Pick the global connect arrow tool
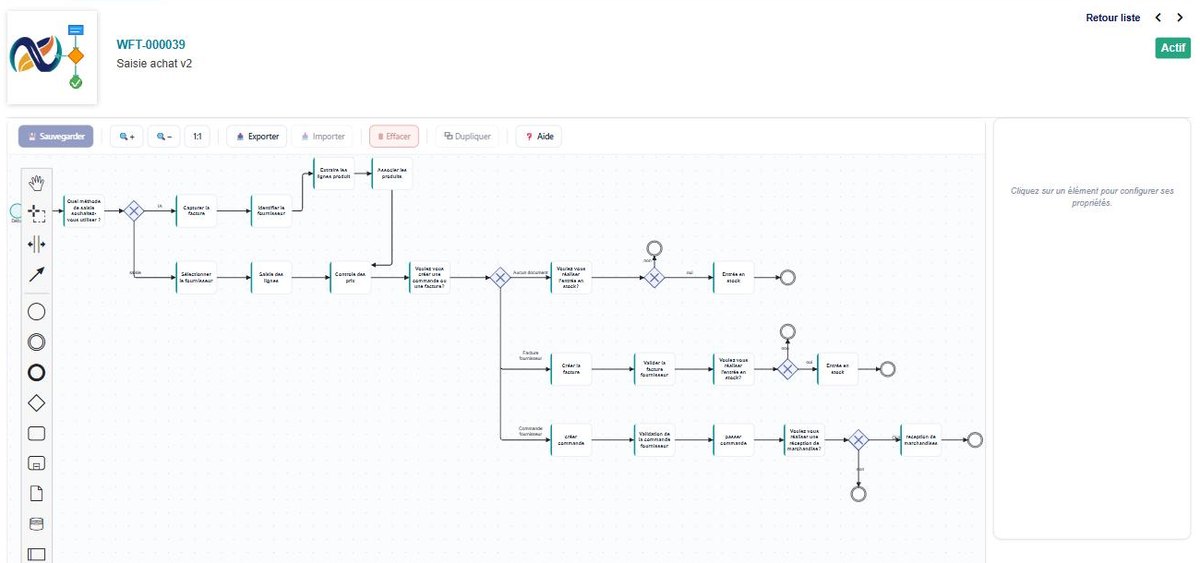Image resolution: width=1200 pixels, height=563 pixels. [x=37, y=274]
